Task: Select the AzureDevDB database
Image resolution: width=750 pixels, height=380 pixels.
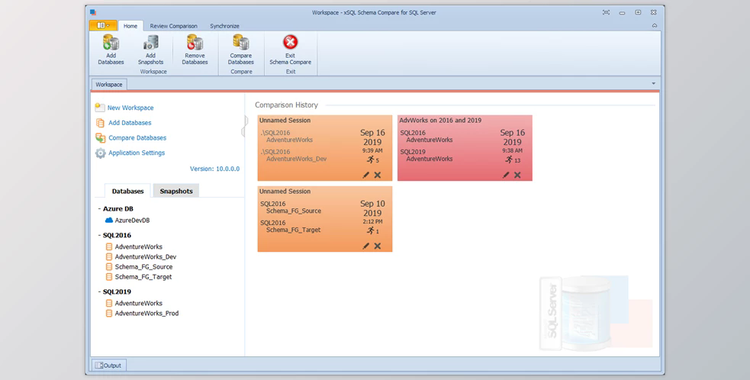Action: tap(132, 220)
